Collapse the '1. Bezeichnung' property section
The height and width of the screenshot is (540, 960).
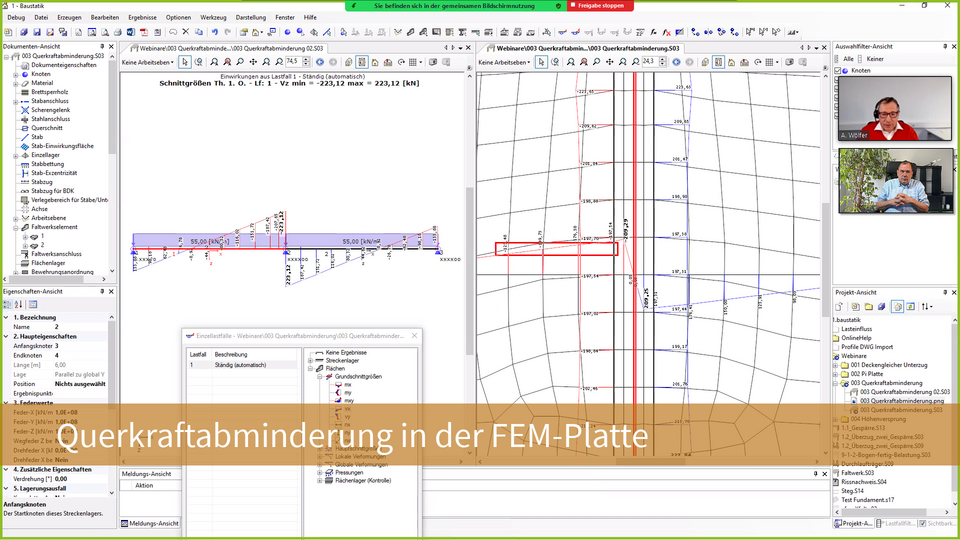[x=5, y=317]
